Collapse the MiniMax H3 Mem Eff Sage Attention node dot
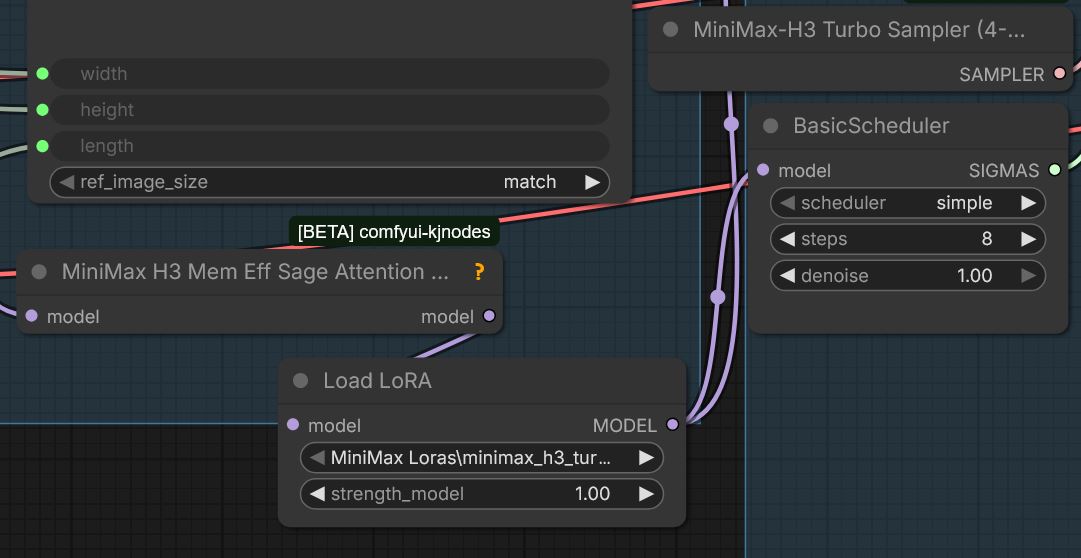The width and height of the screenshot is (1081, 558). [39, 272]
